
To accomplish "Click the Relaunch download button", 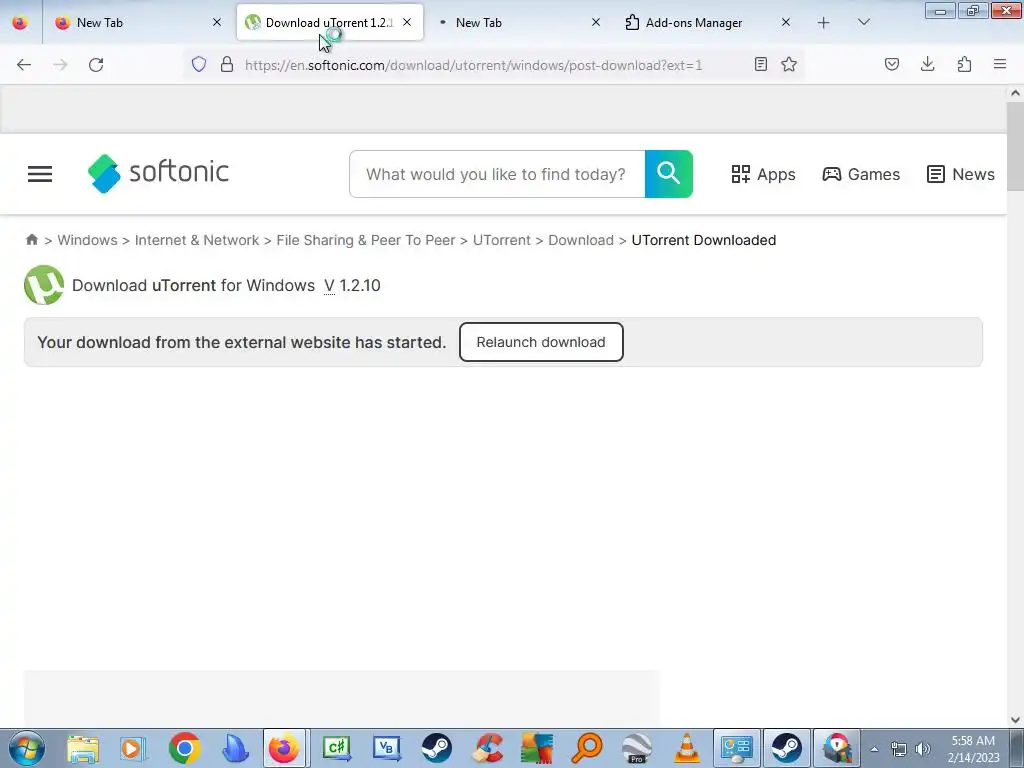I will [541, 342].
